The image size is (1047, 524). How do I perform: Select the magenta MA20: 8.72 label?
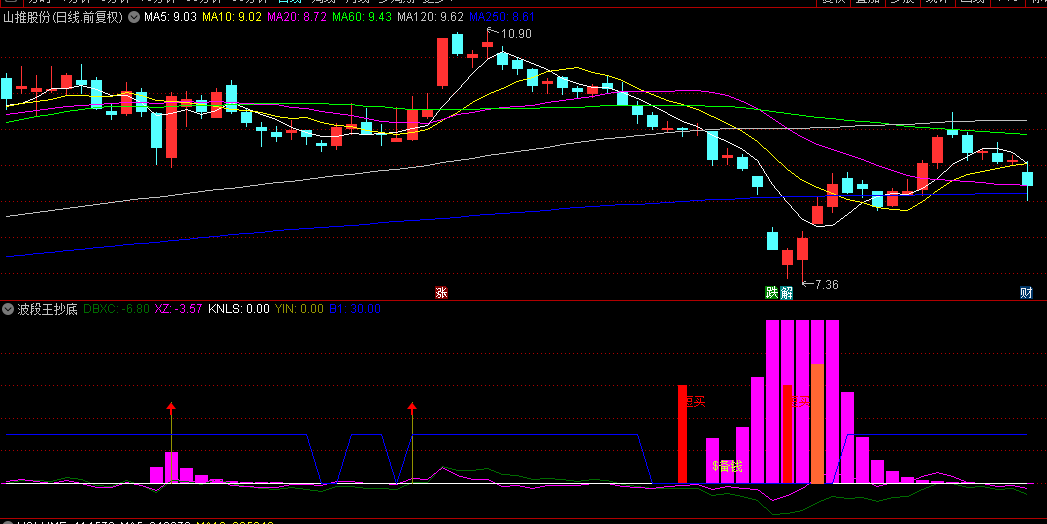click(x=296, y=17)
